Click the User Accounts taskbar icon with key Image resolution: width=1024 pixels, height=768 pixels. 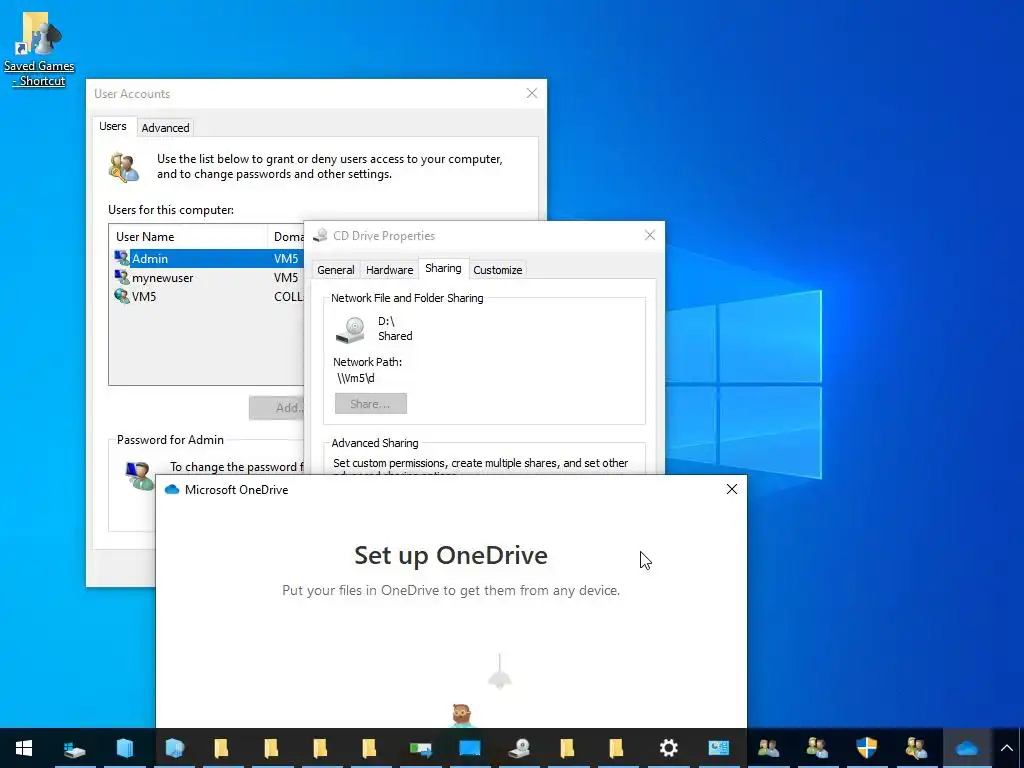click(x=916, y=748)
